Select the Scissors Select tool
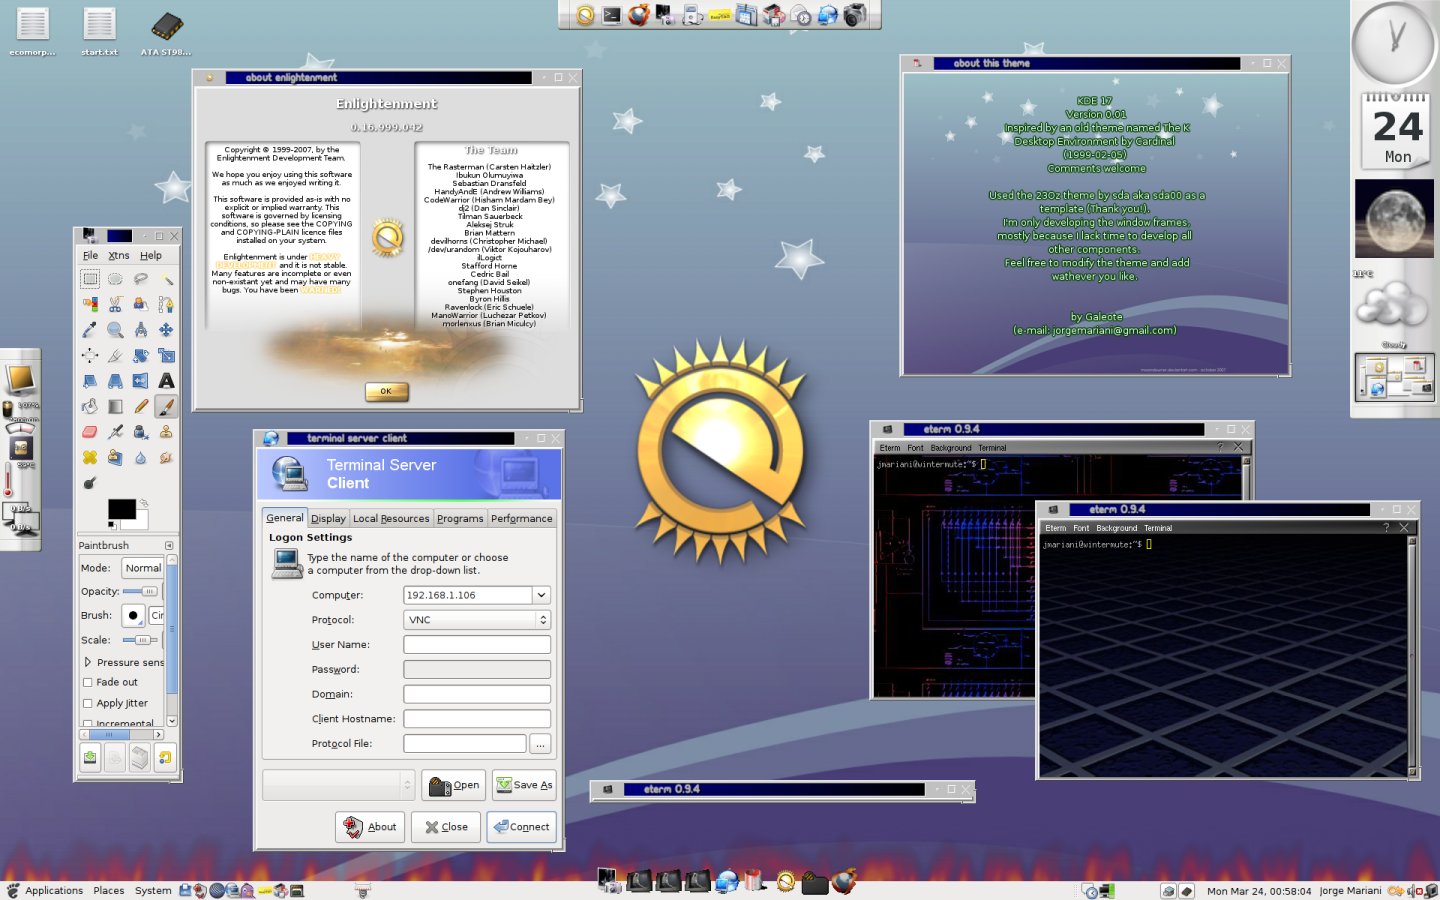The image size is (1440, 900). (115, 304)
